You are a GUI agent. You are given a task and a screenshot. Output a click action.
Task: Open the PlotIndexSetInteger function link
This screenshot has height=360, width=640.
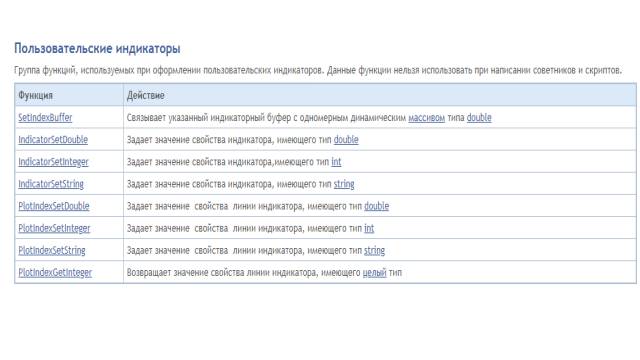click(54, 228)
